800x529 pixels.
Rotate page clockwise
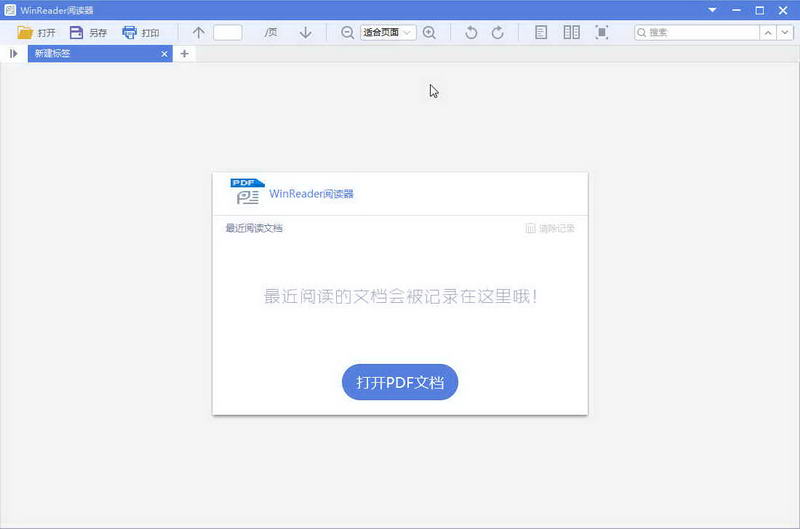pyautogui.click(x=498, y=32)
